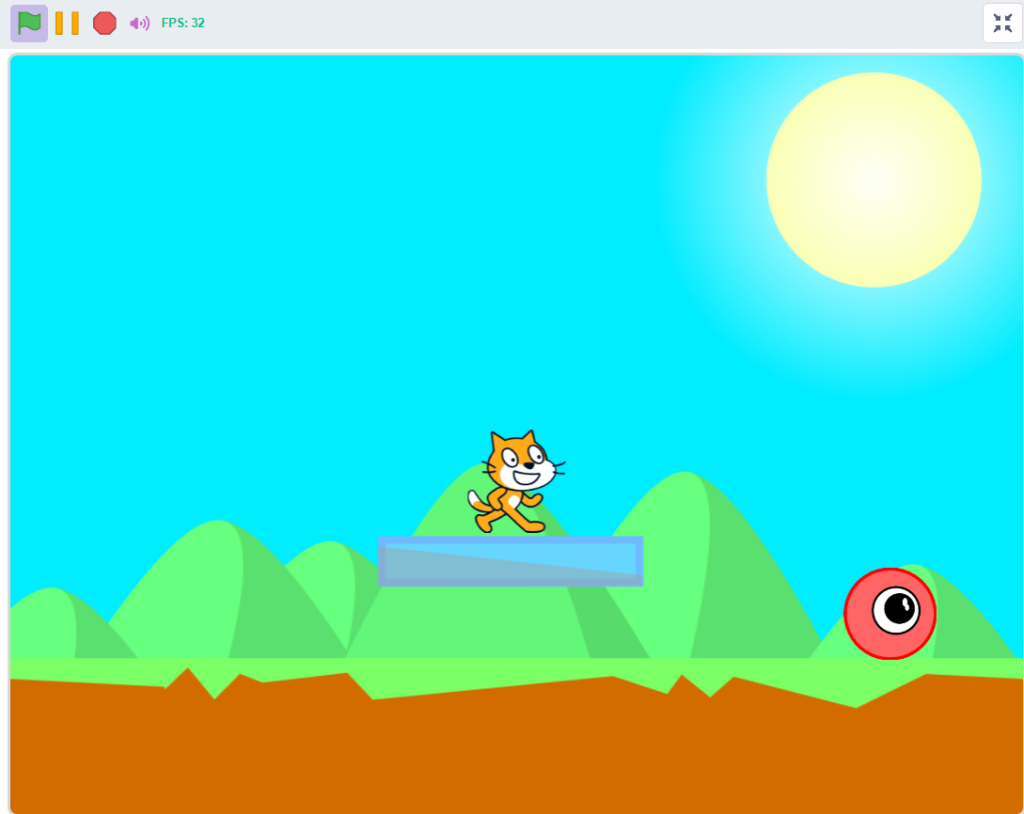This screenshot has width=1024, height=814.
Task: Pause the project with the orange pause icon
Action: (x=67, y=23)
